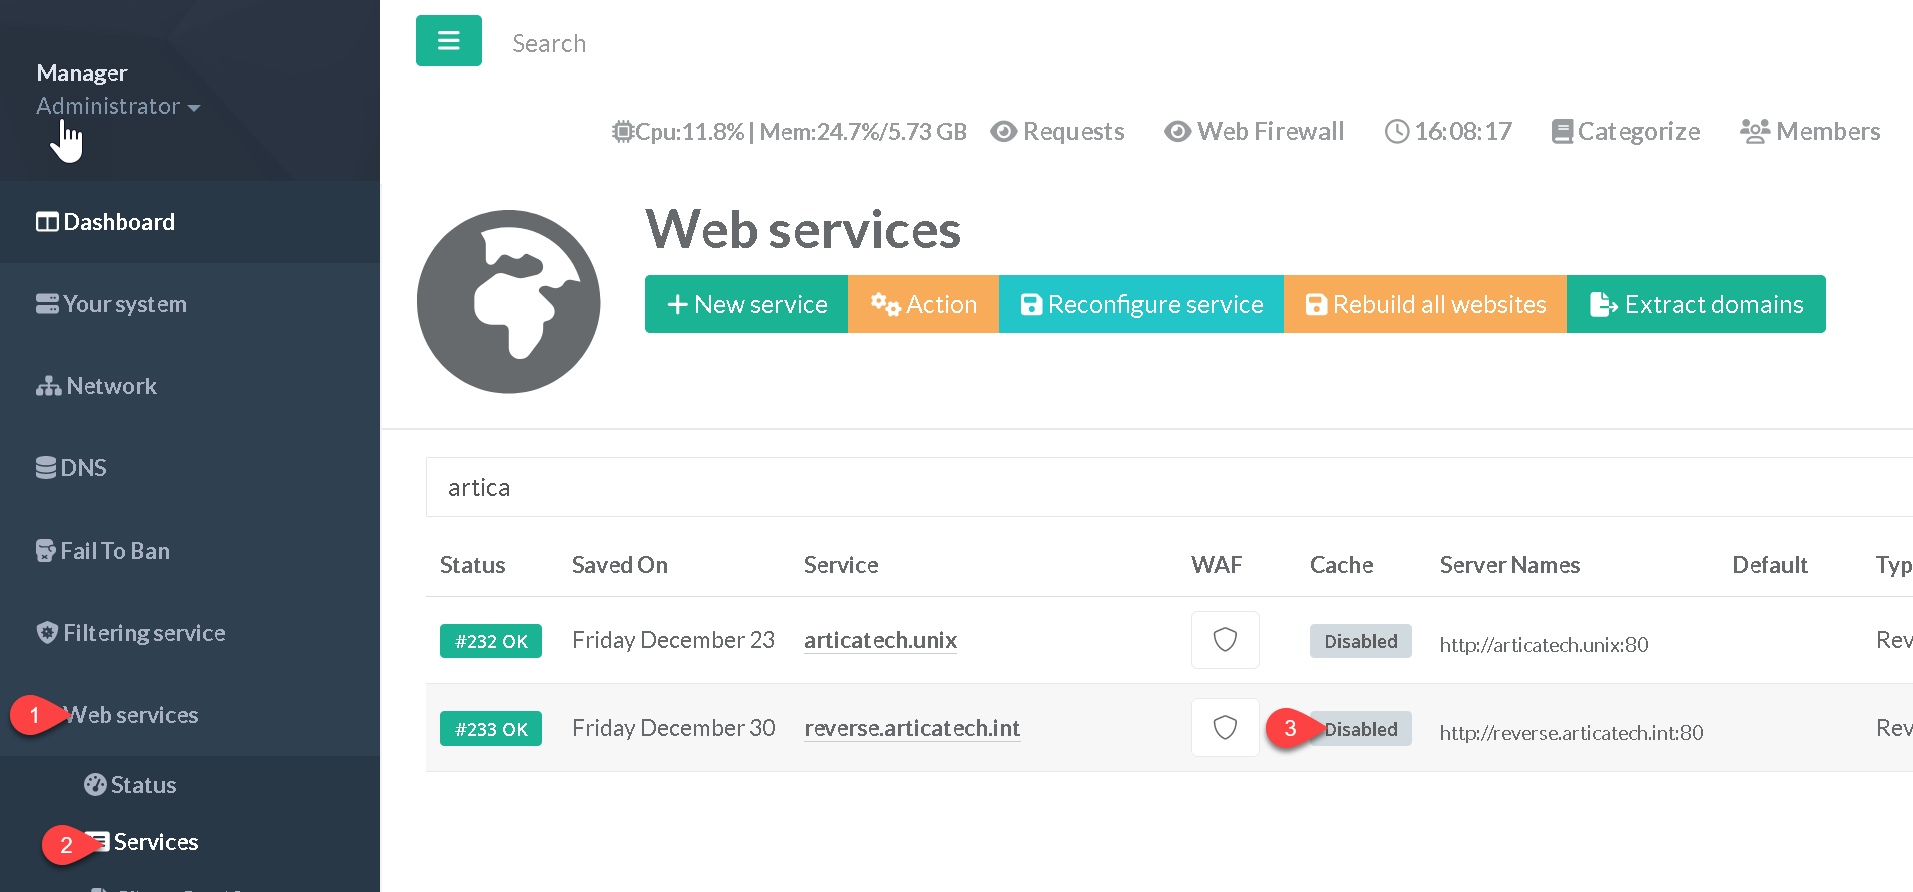Screen dimensions: 1913x892
Task: Click the Requests eye icon
Action: [1003, 132]
